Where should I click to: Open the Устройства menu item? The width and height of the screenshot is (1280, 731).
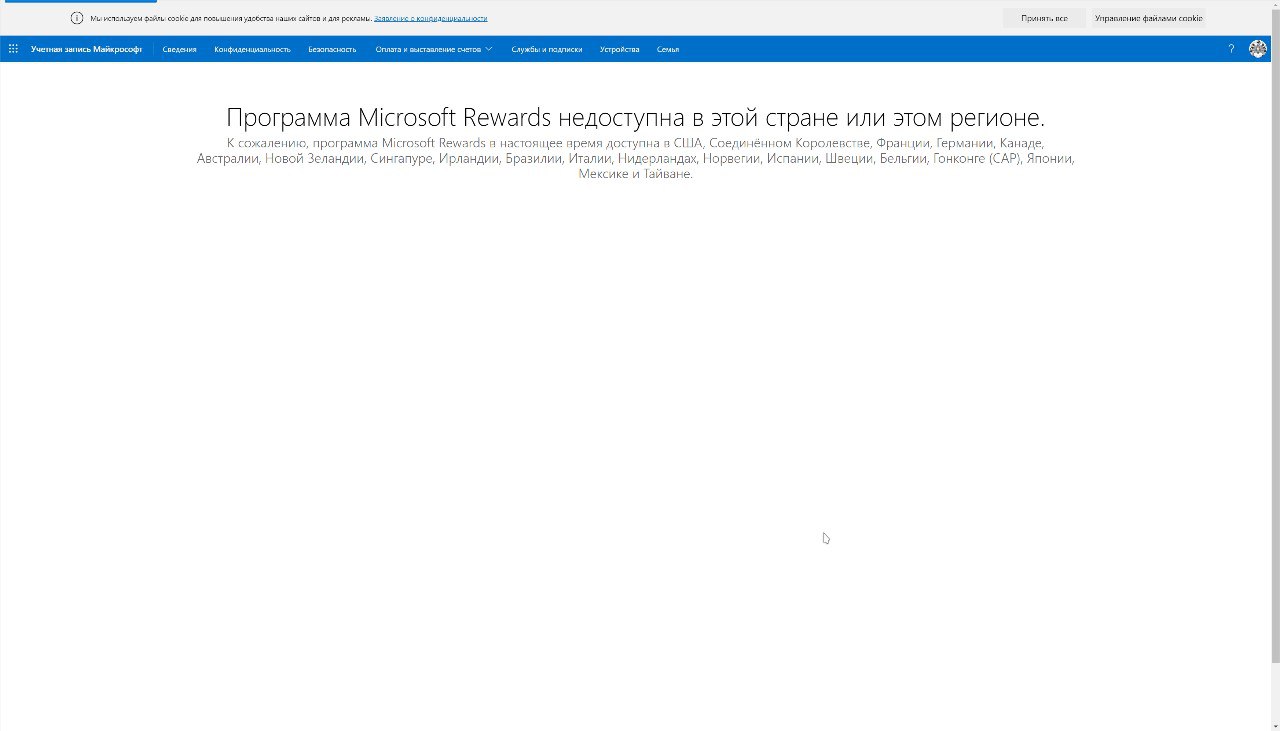pyautogui.click(x=620, y=49)
